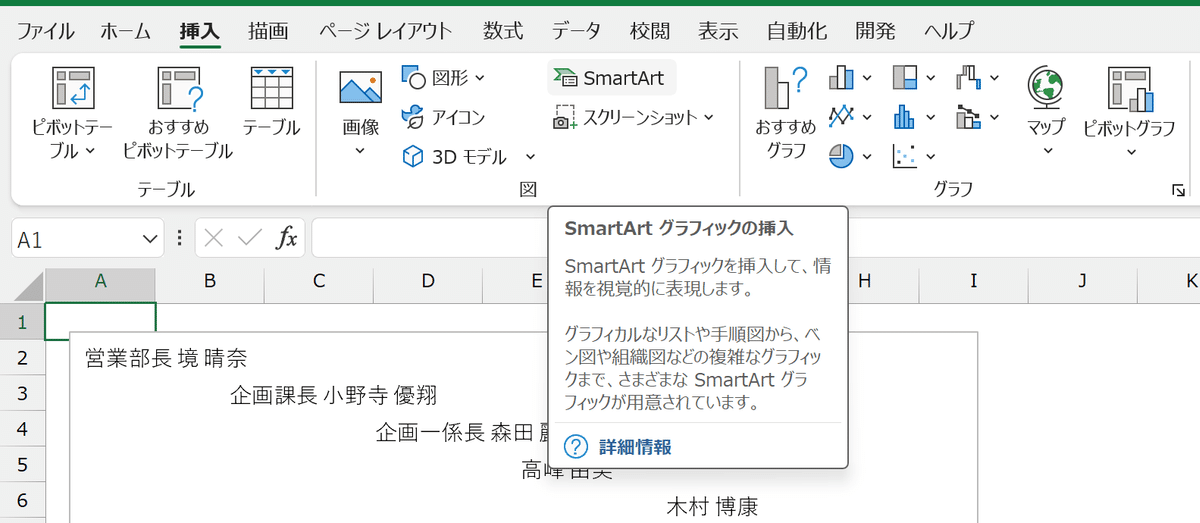Open the Name Box dropdown arrow
1200x523 pixels.
(x=151, y=239)
